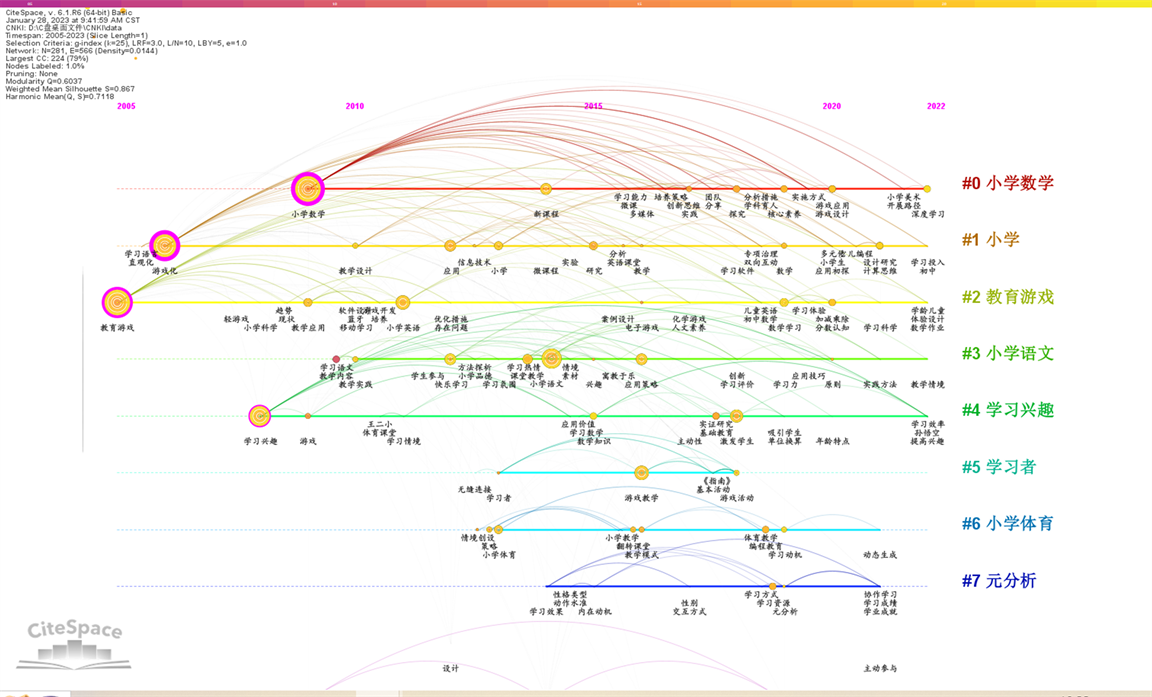Select cluster label #6 小学体育

tap(1007, 524)
